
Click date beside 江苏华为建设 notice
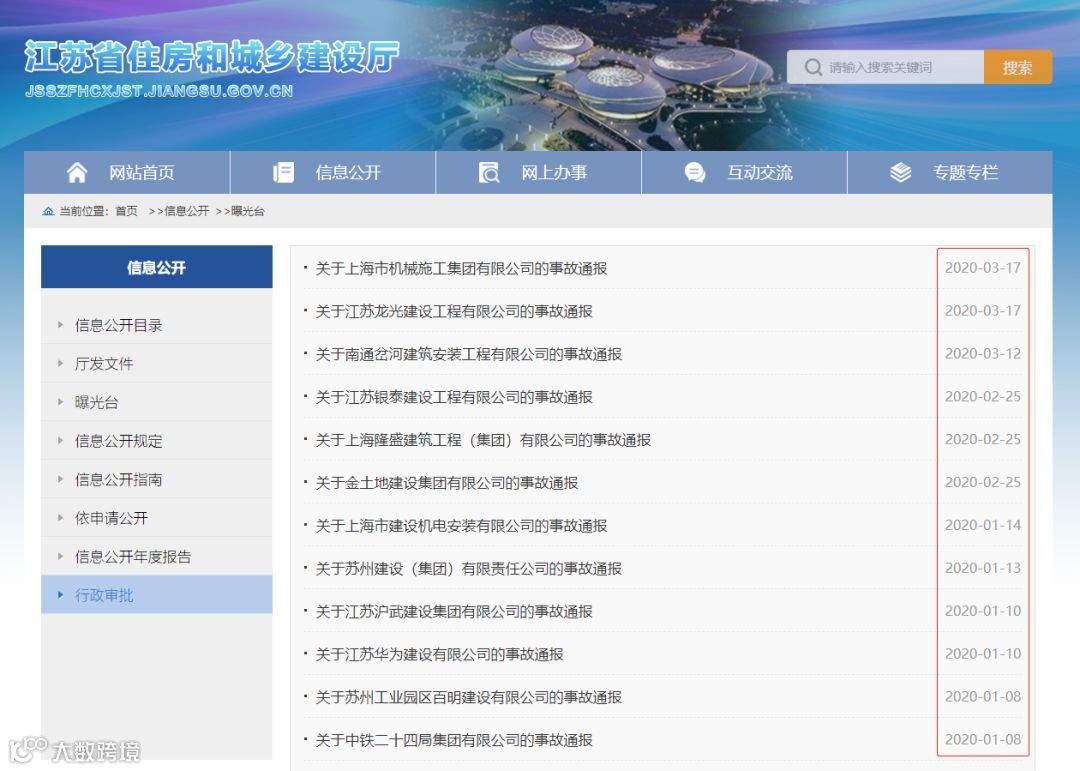(x=982, y=654)
